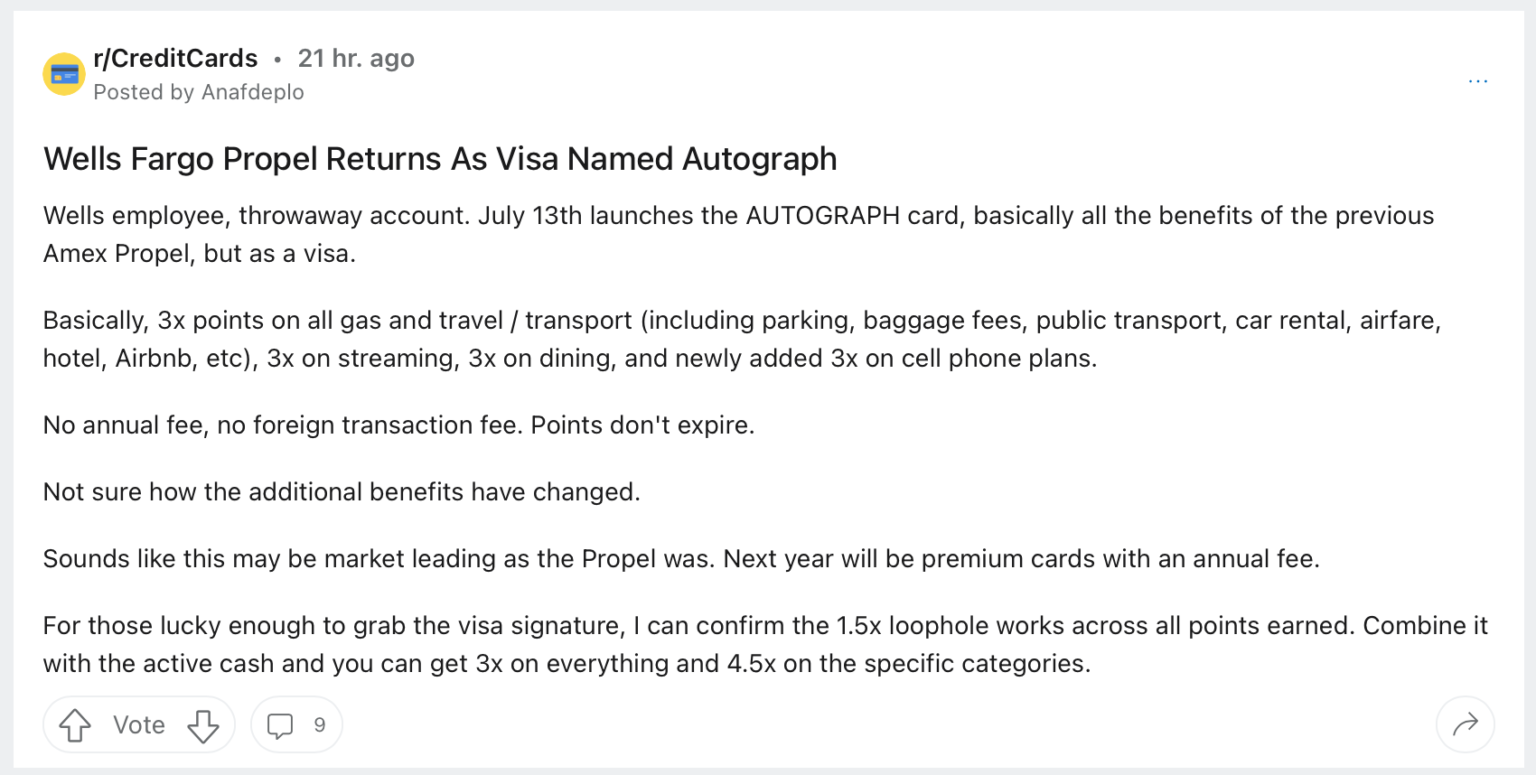Click the "21 hr. ago" timestamp
The height and width of the screenshot is (775, 1536).
click(x=356, y=58)
